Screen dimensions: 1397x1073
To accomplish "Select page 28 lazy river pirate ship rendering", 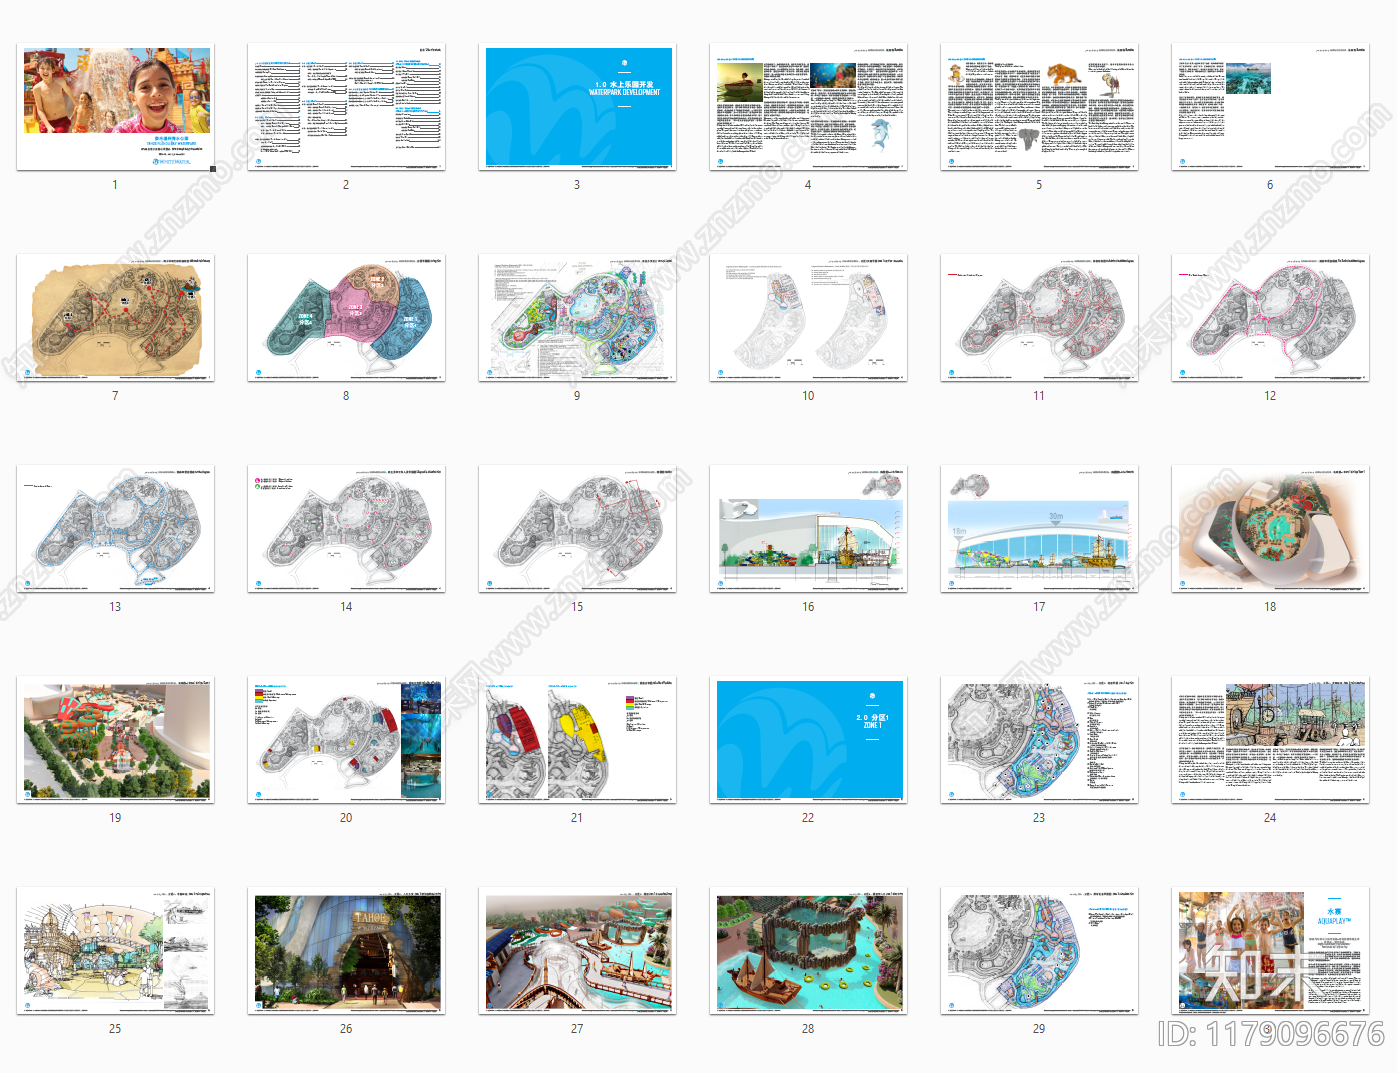I will (808, 951).
